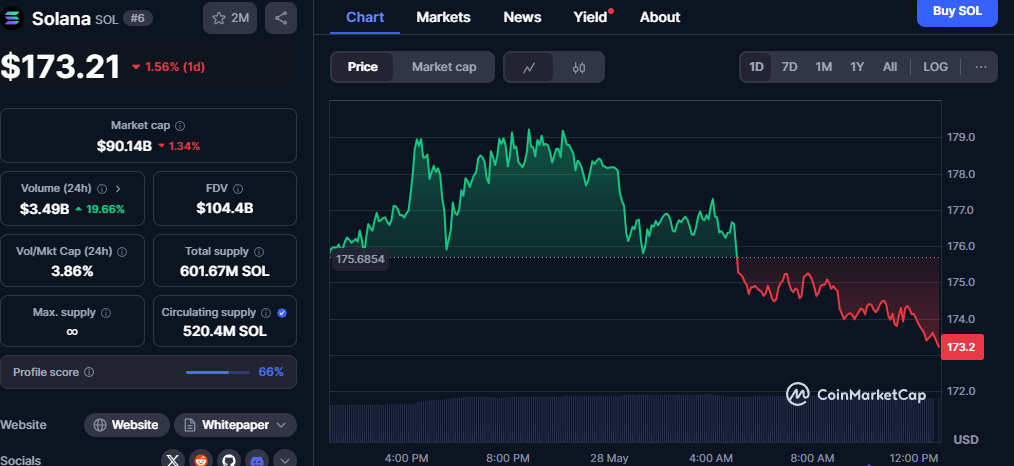
Task: Choose the 1D time range
Action: [756, 67]
